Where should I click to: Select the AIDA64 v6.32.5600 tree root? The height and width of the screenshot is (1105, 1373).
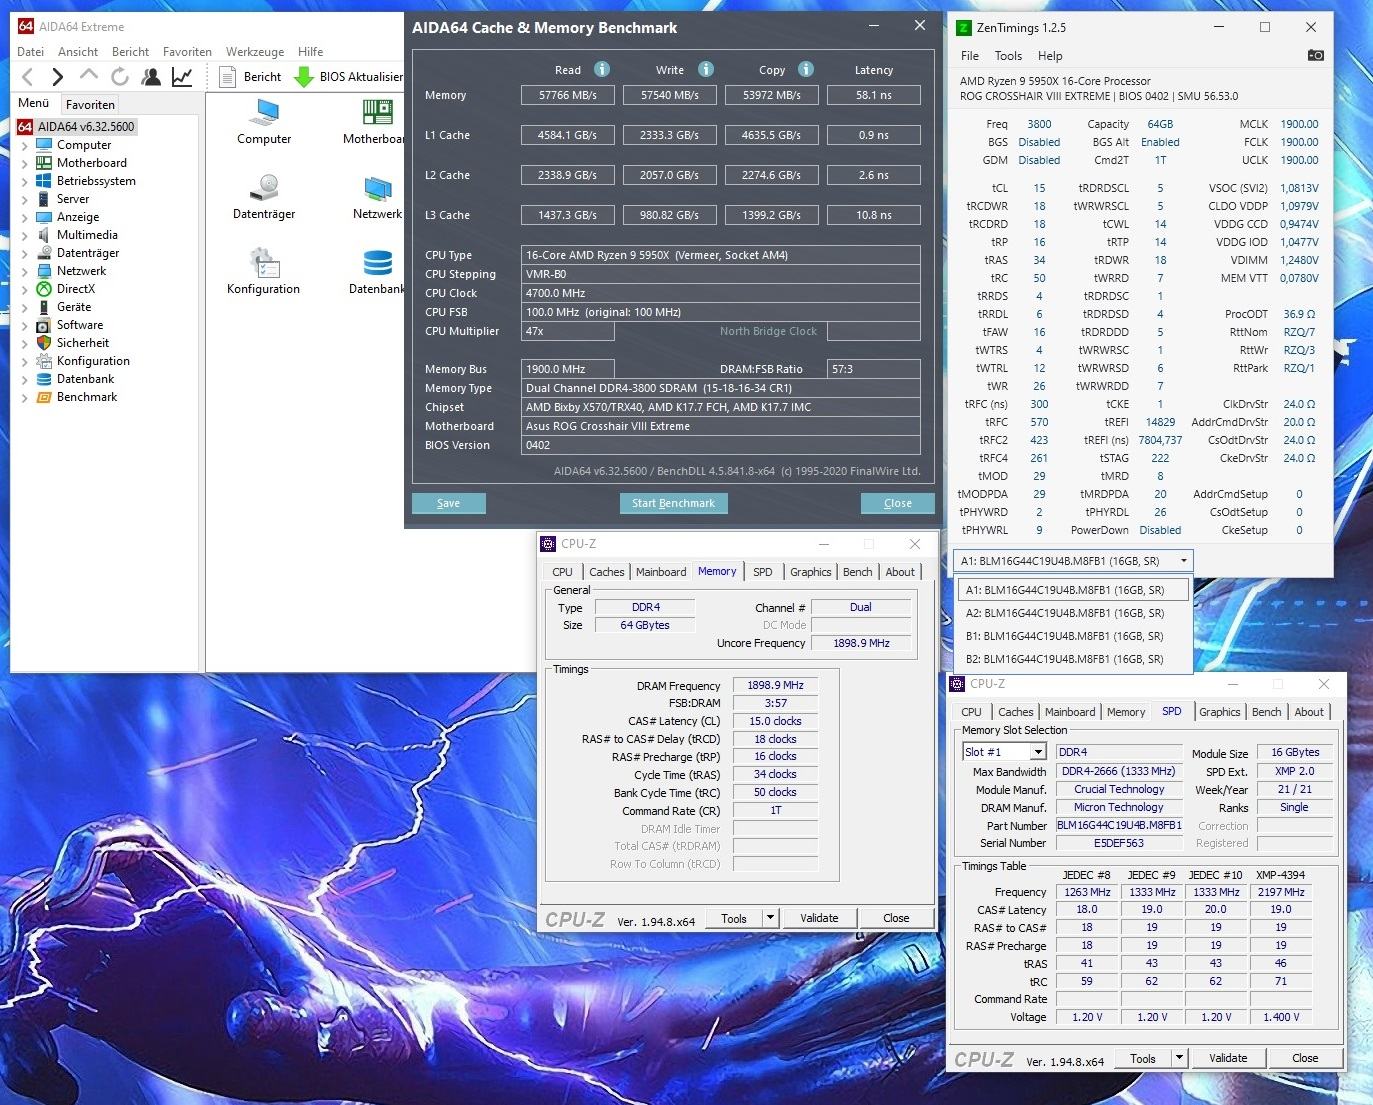coord(76,127)
